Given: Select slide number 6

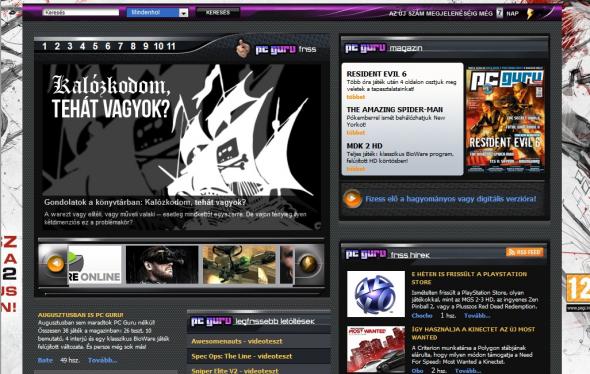Looking at the screenshot, I should (x=108, y=46).
